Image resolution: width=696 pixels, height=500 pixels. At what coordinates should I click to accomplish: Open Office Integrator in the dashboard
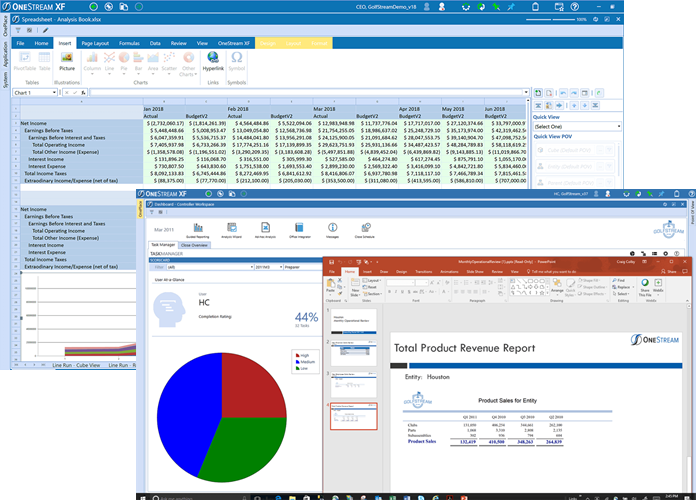pos(299,230)
